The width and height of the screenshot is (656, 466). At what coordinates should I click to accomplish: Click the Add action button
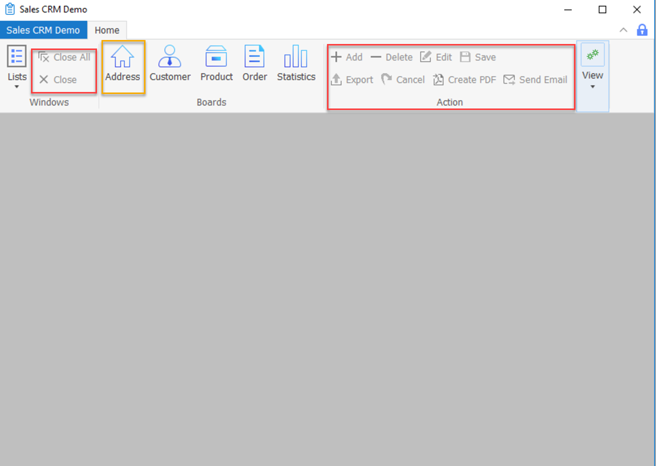(347, 58)
